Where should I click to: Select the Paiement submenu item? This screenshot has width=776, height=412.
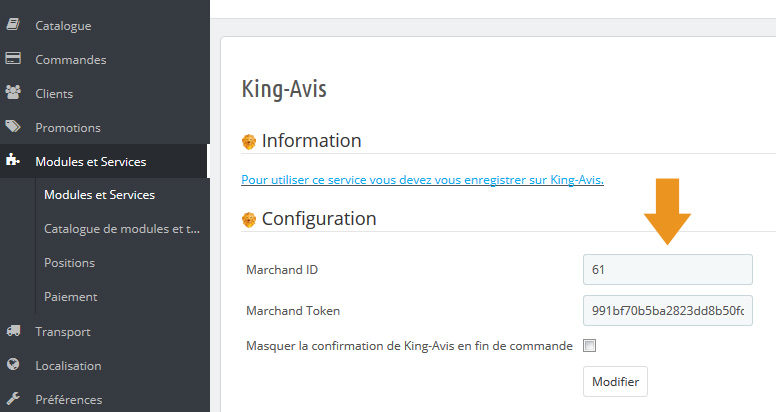pos(71,297)
